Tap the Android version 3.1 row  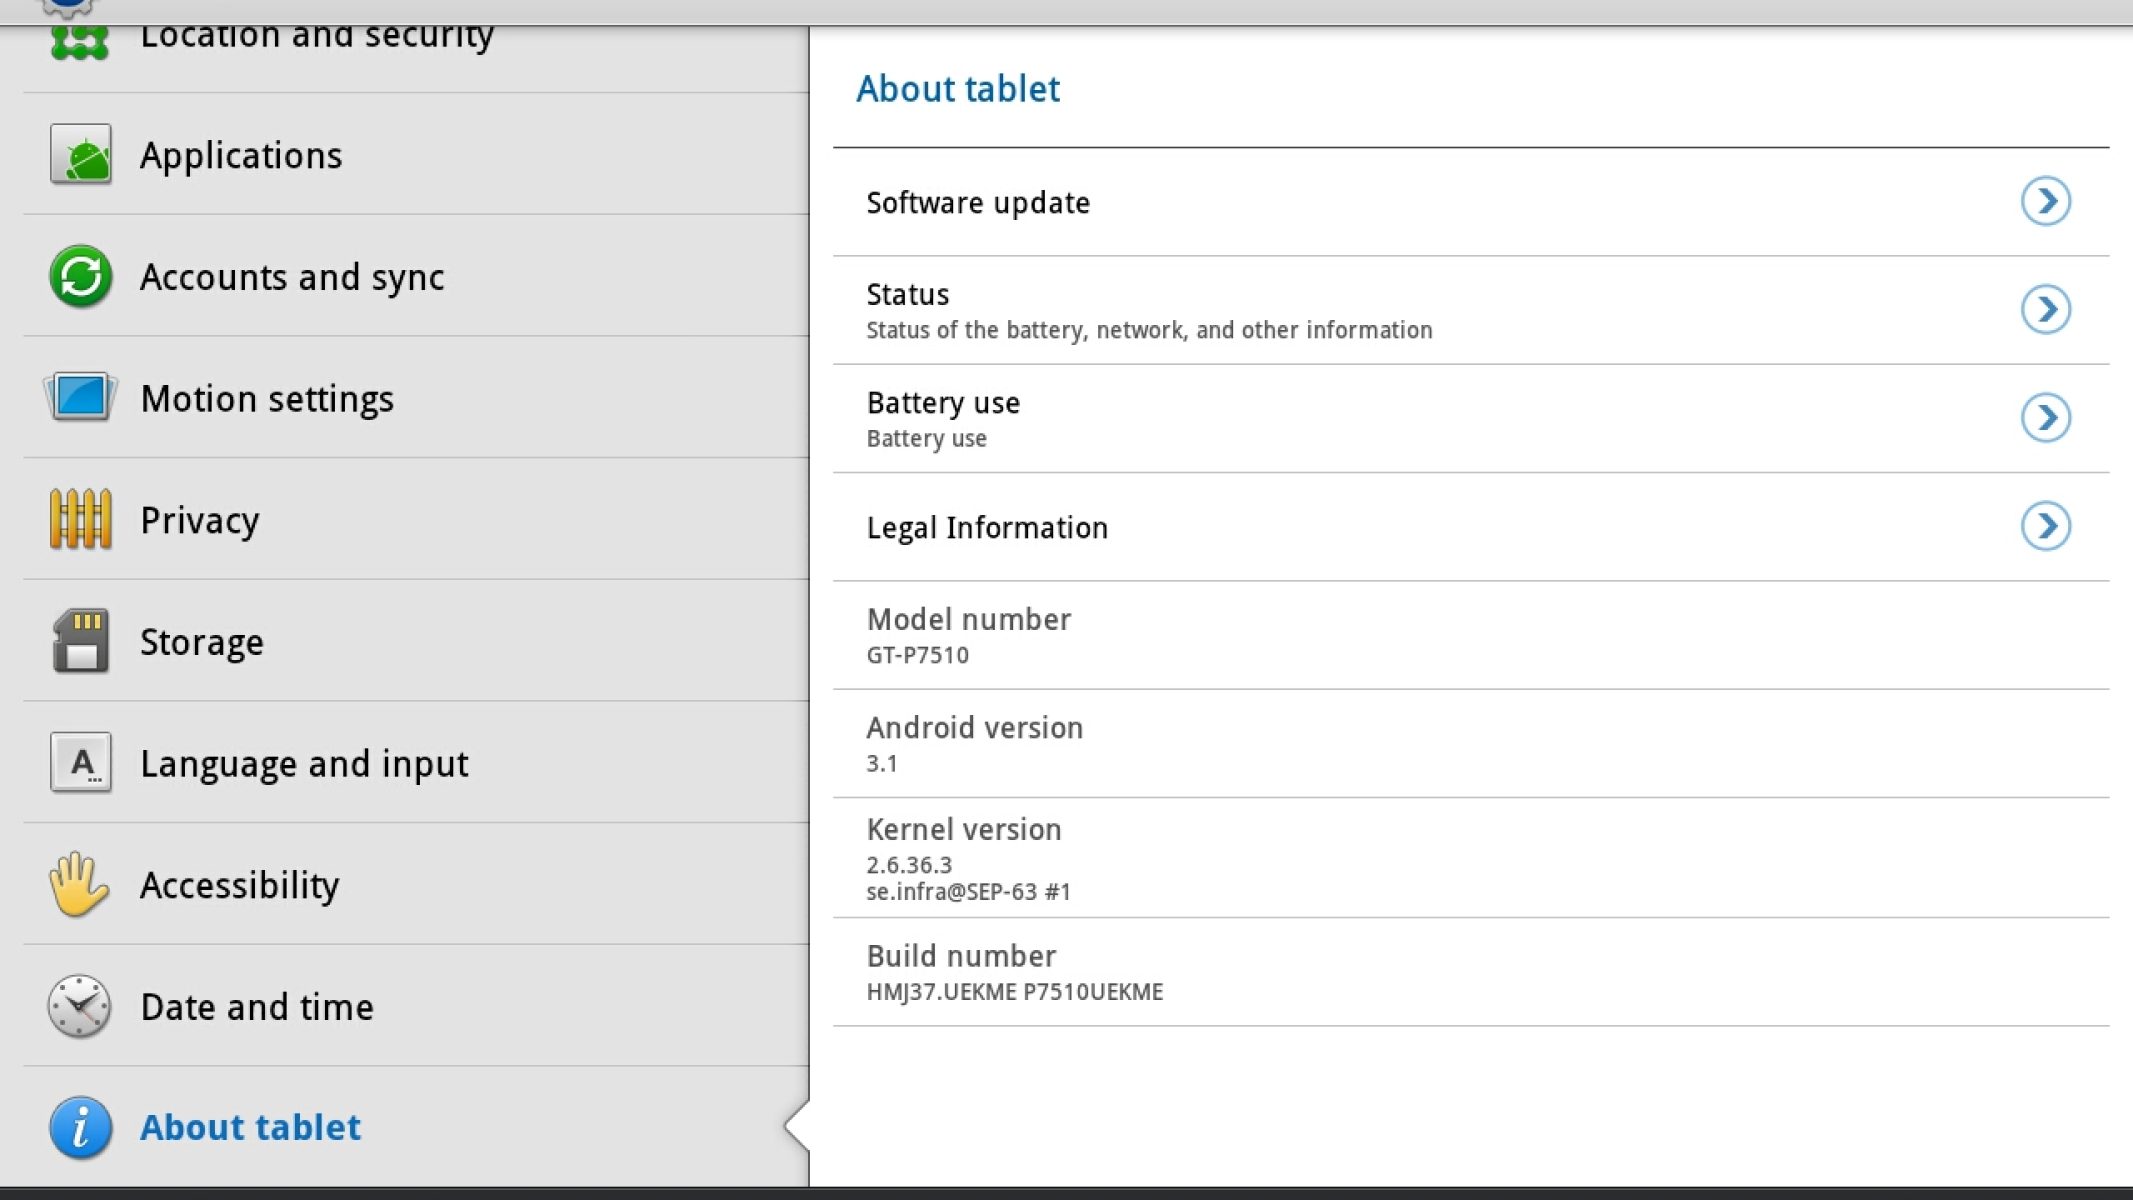974,744
